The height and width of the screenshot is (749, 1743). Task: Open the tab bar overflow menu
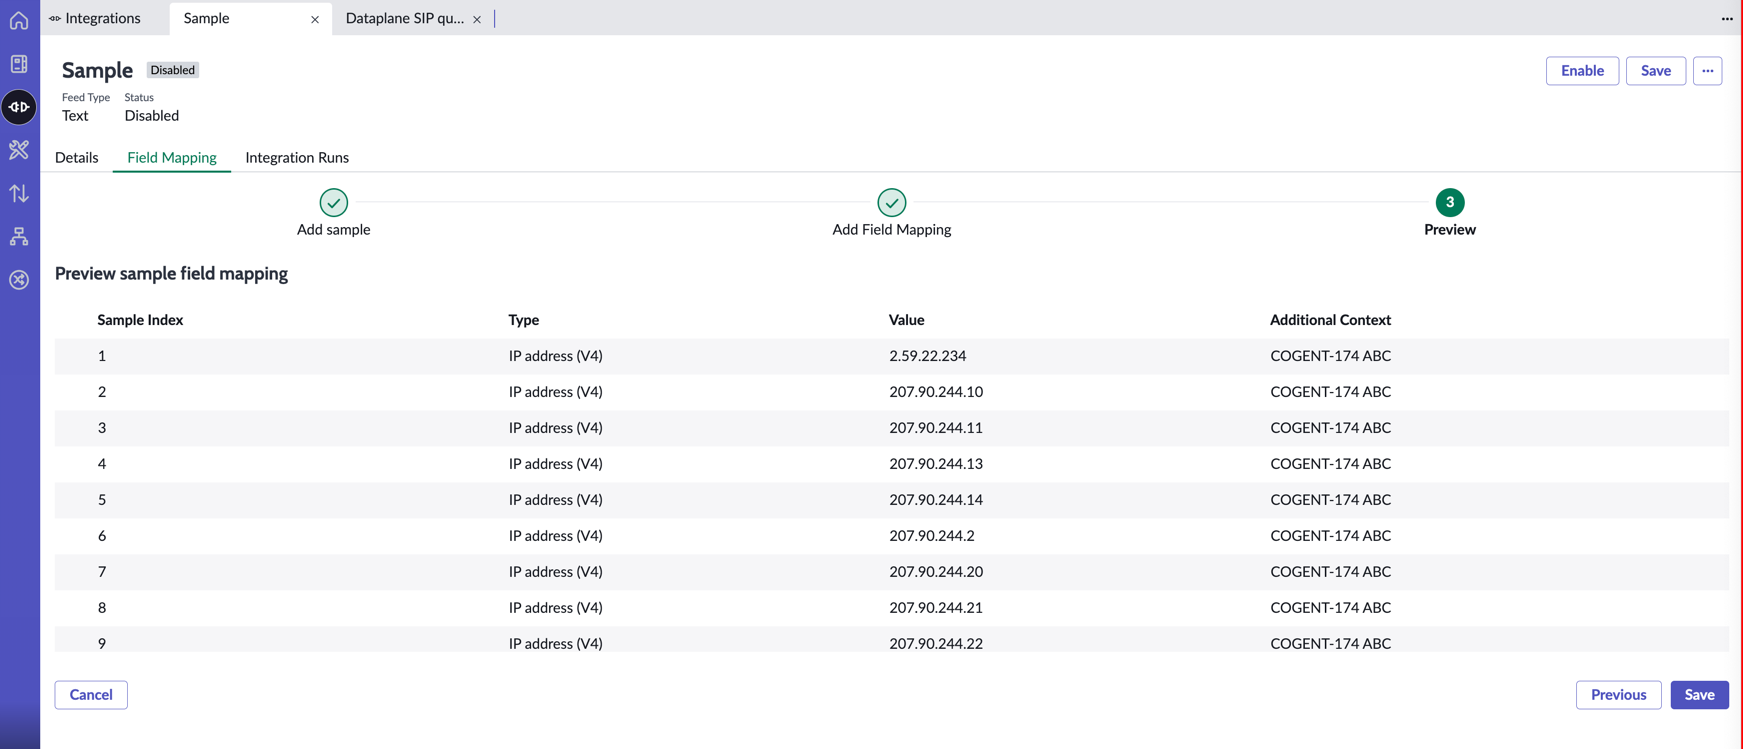coord(1727,19)
